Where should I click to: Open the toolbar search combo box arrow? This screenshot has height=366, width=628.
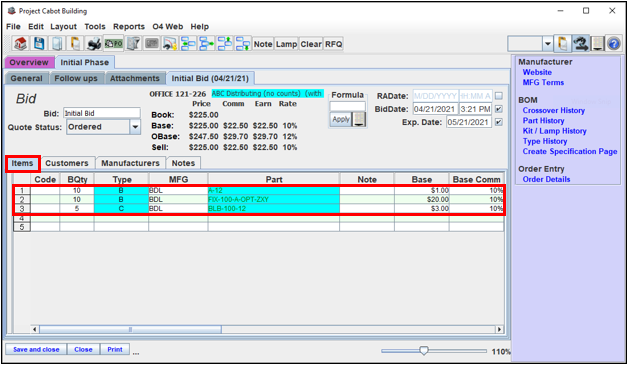(x=547, y=43)
